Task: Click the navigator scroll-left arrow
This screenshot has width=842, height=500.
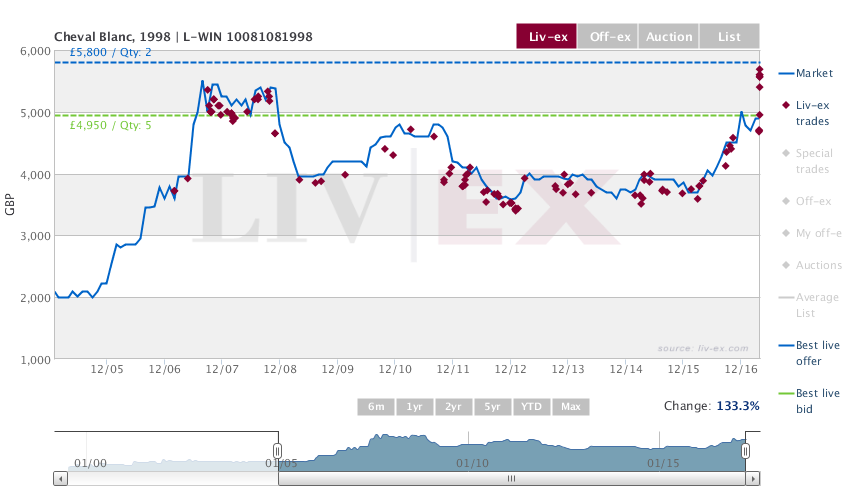Action: pos(61,479)
